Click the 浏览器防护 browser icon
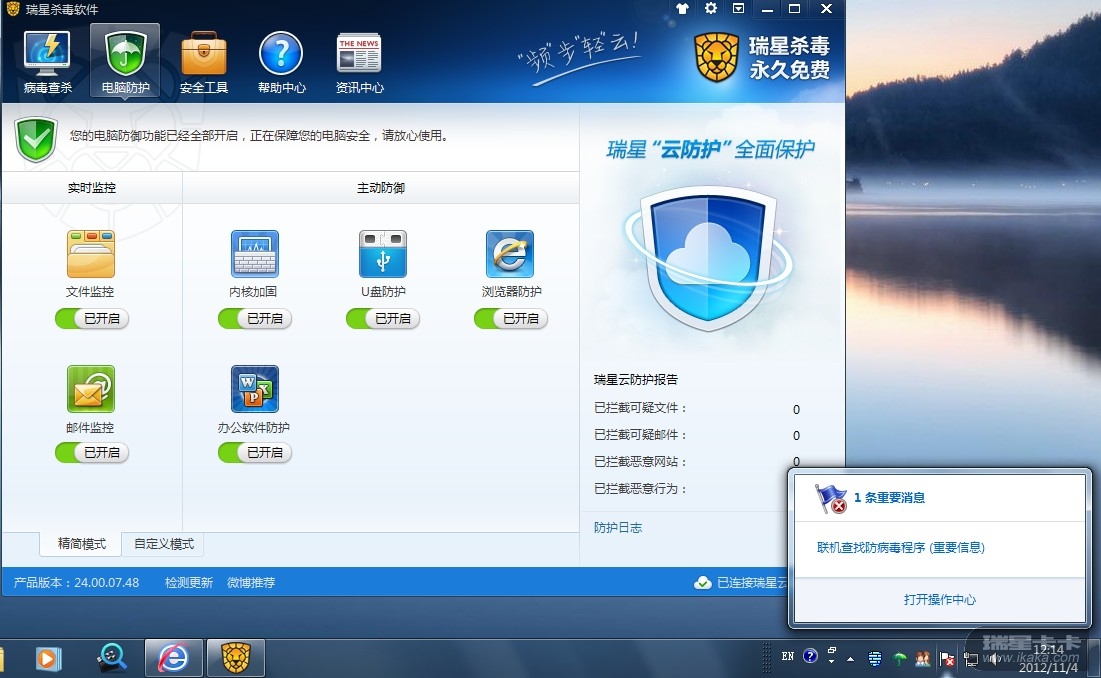 (x=510, y=254)
